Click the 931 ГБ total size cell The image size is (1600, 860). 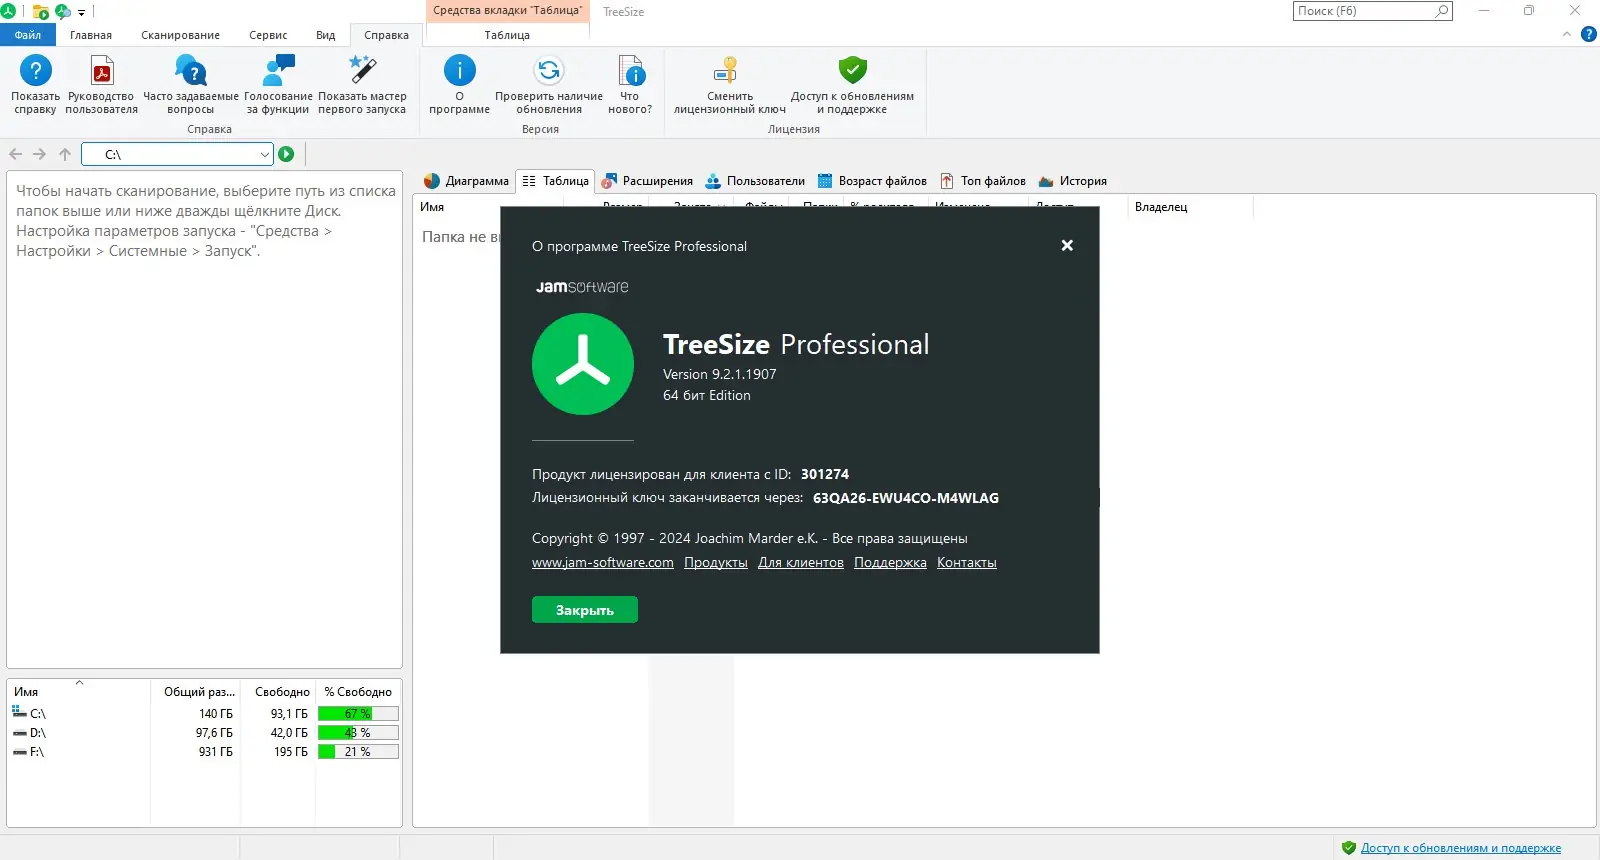pyautogui.click(x=215, y=752)
